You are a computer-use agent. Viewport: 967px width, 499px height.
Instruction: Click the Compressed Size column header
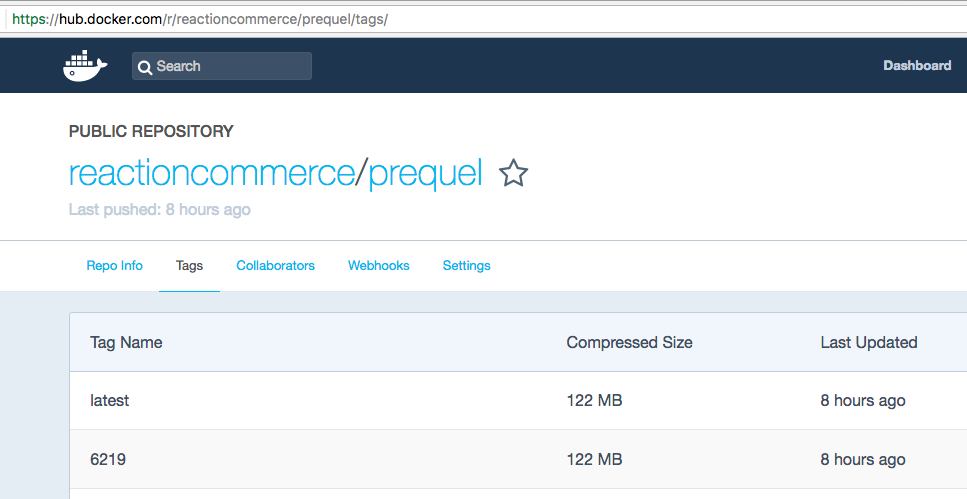[630, 342]
